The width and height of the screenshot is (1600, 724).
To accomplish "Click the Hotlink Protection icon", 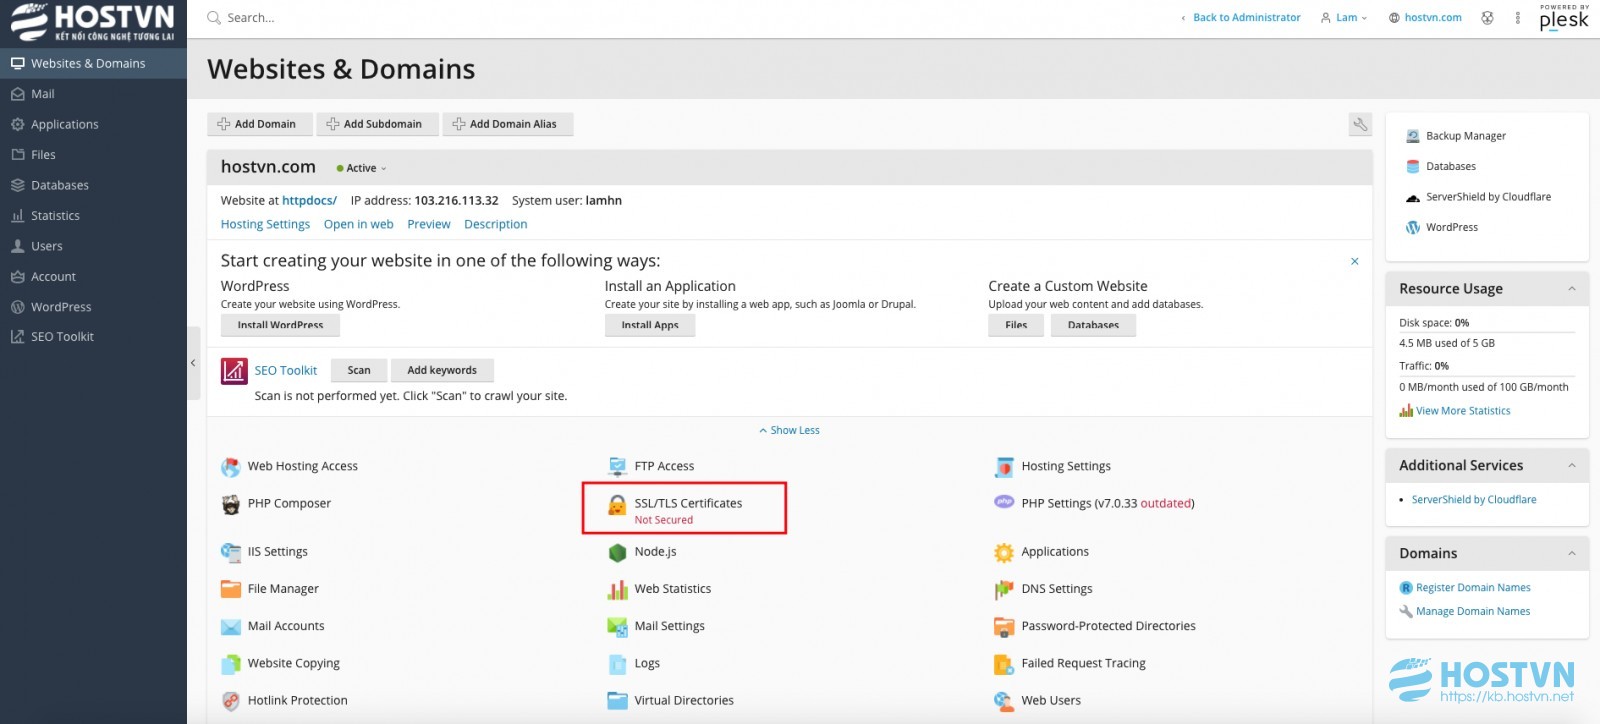I will pos(231,701).
